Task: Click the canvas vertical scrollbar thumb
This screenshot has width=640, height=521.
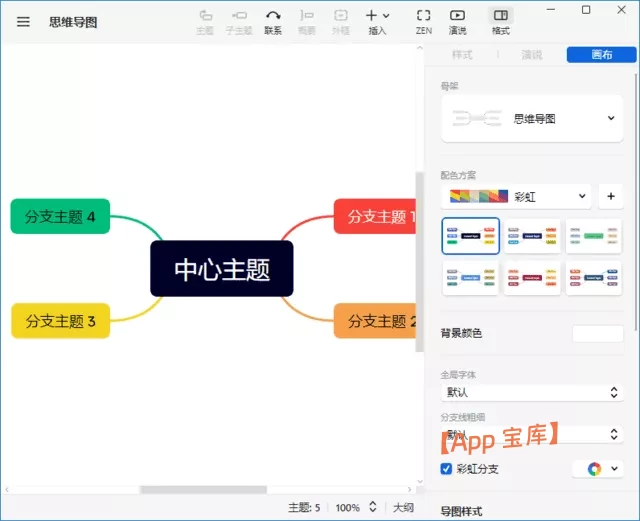Action: (x=420, y=261)
